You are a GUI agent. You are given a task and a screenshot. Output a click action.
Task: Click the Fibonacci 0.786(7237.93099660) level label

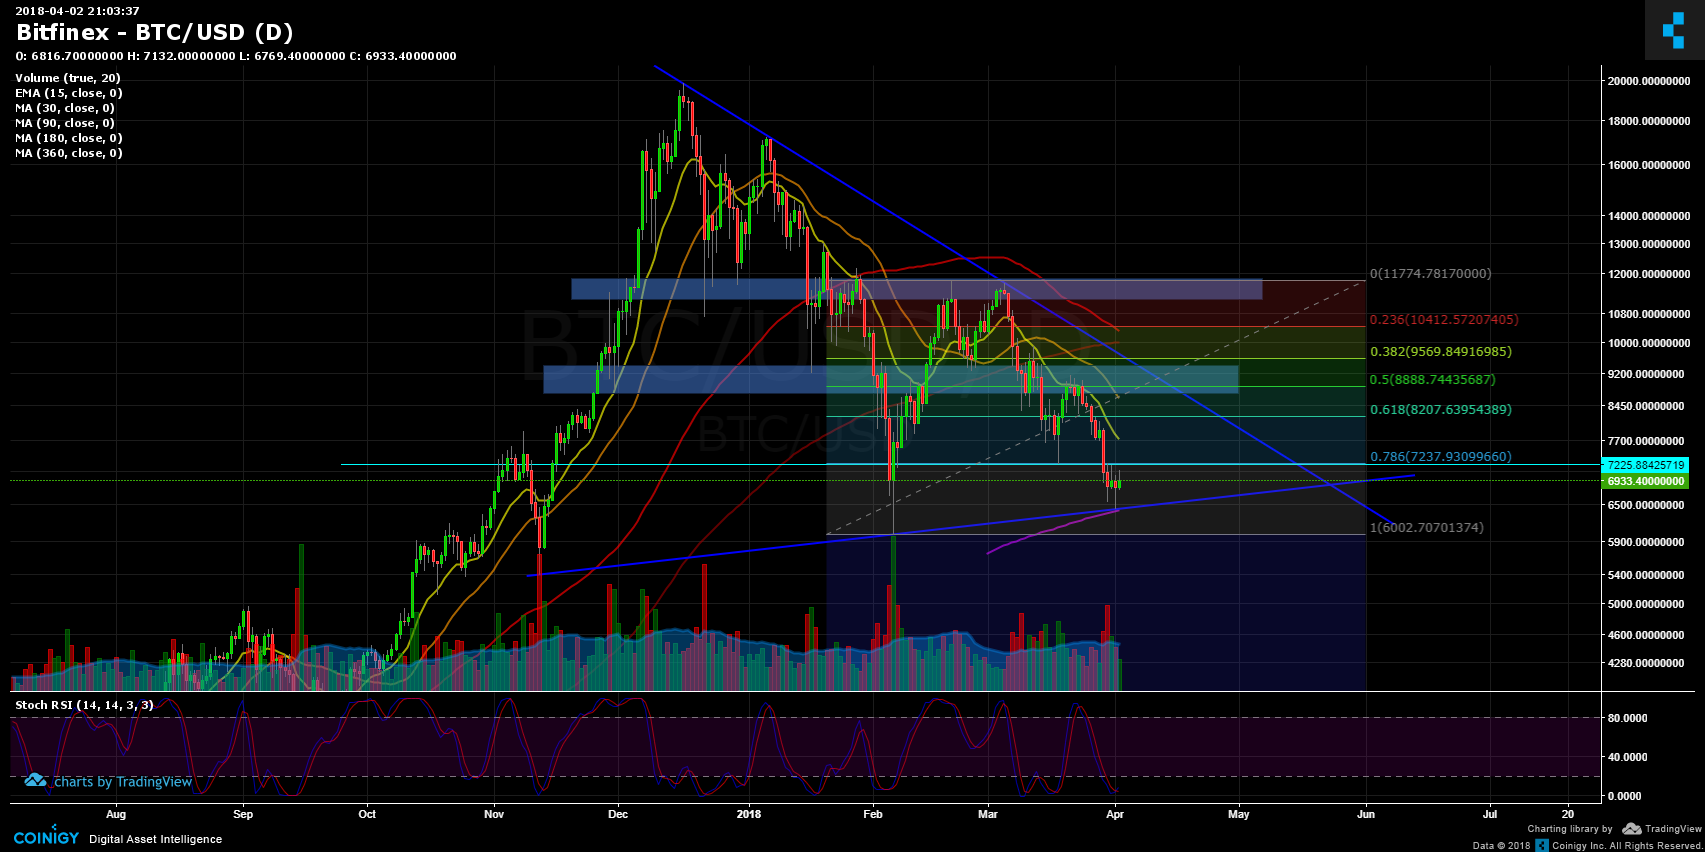[x=1441, y=457]
